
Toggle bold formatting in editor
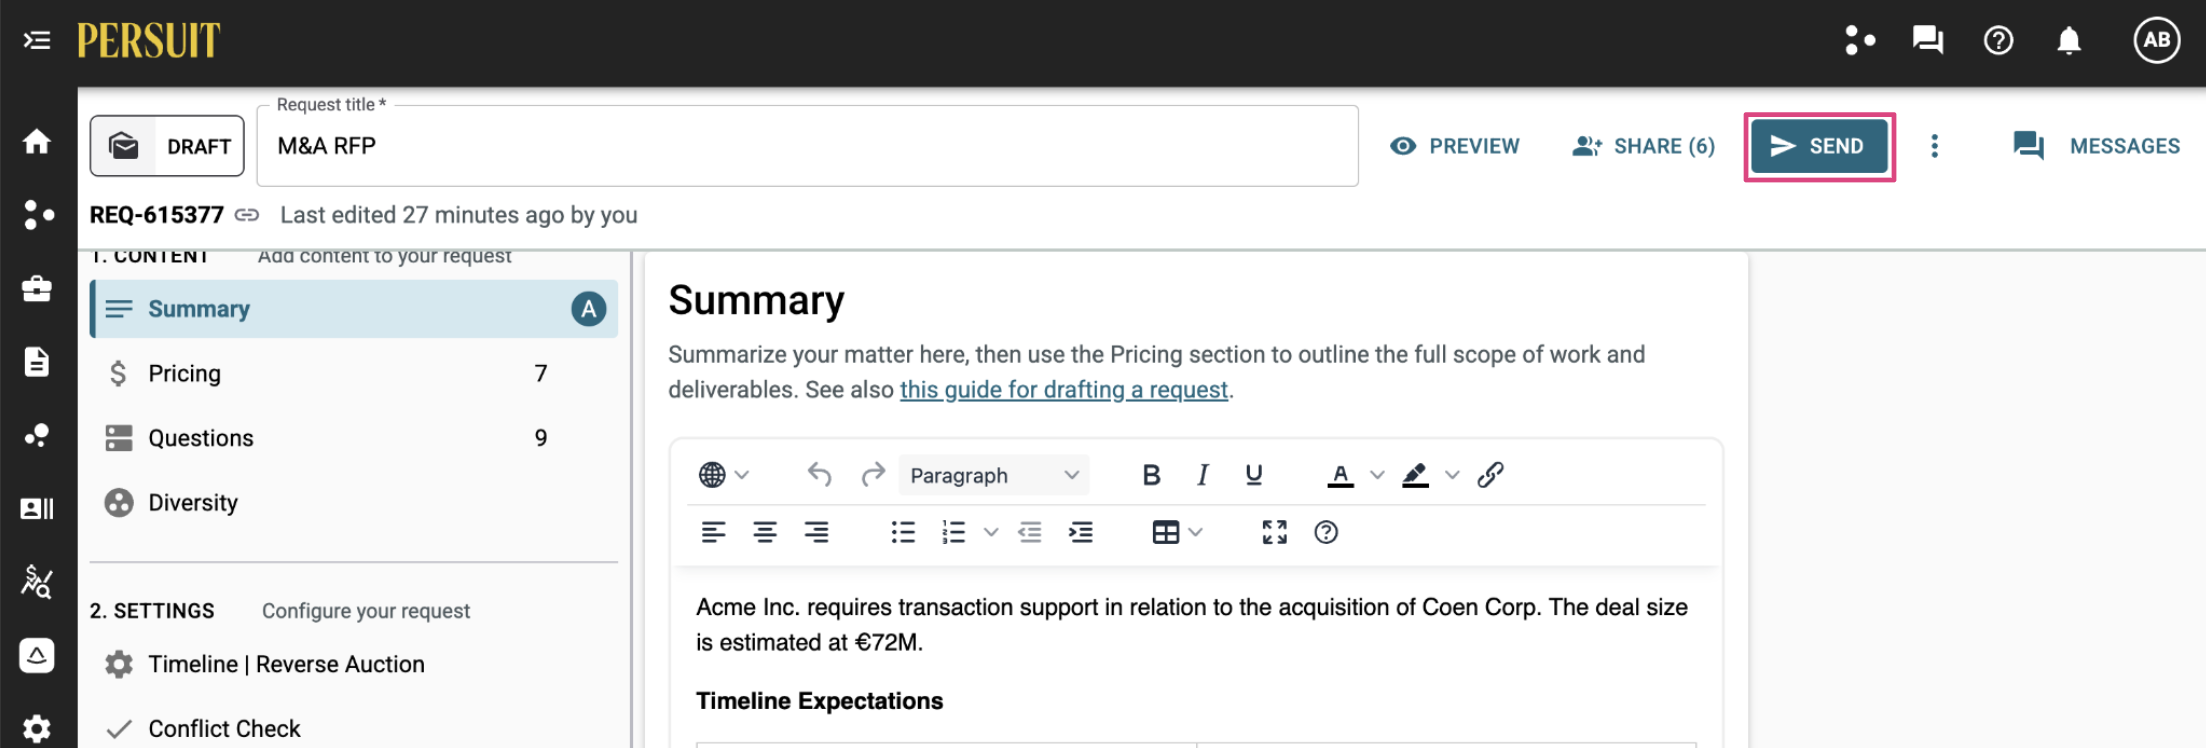pos(1151,475)
